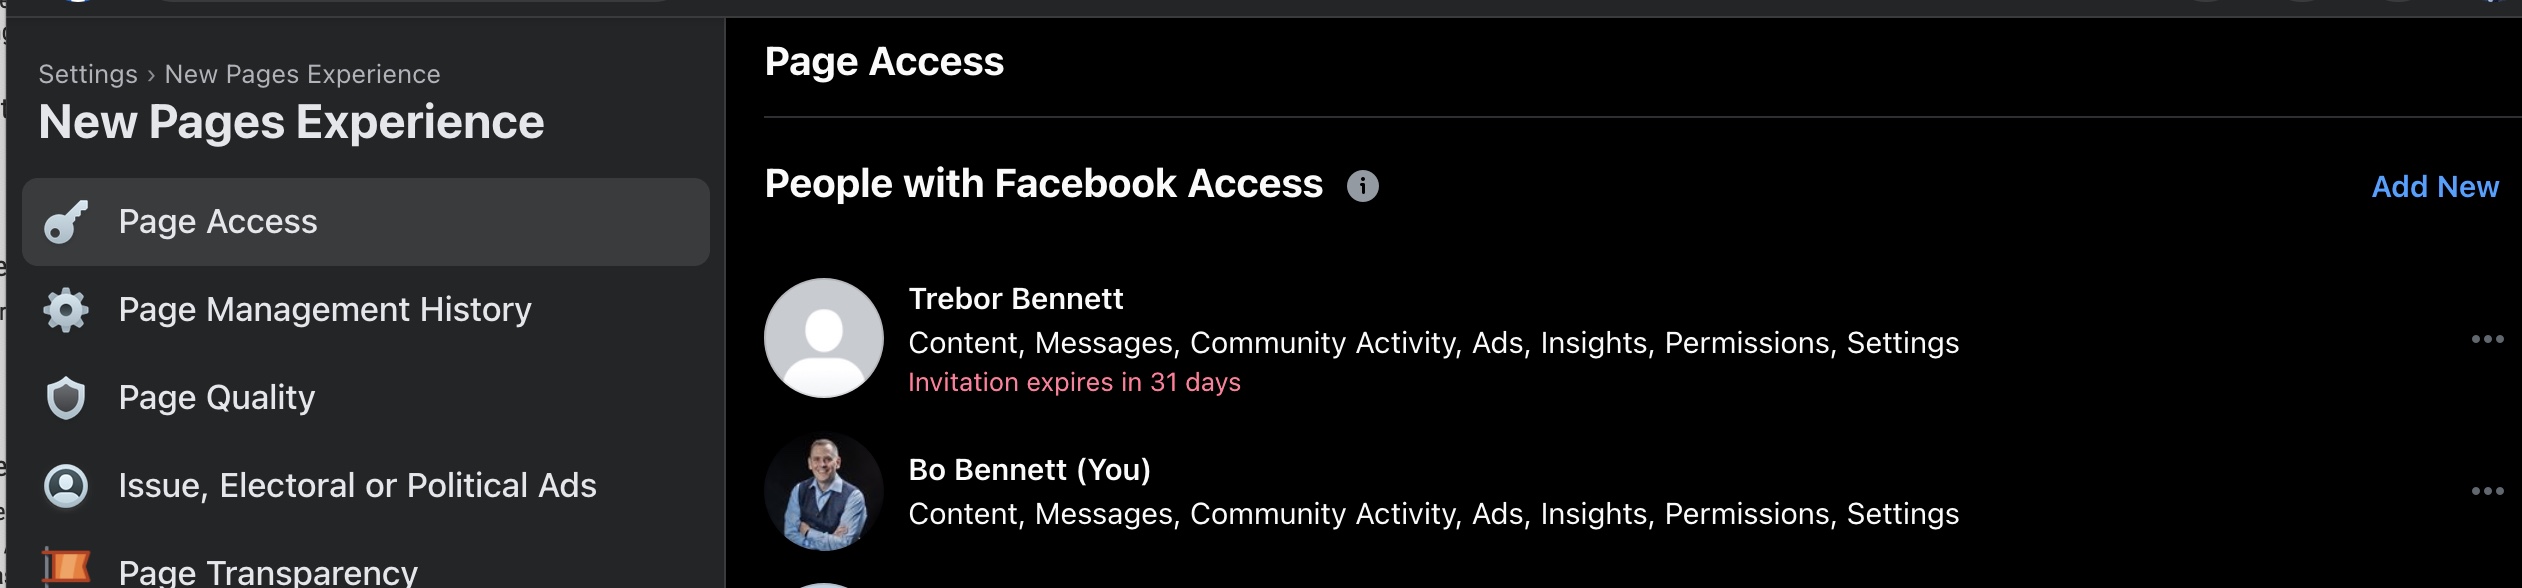Click Bo Bennett's profile photo
This screenshot has height=588, width=2522.
point(824,492)
